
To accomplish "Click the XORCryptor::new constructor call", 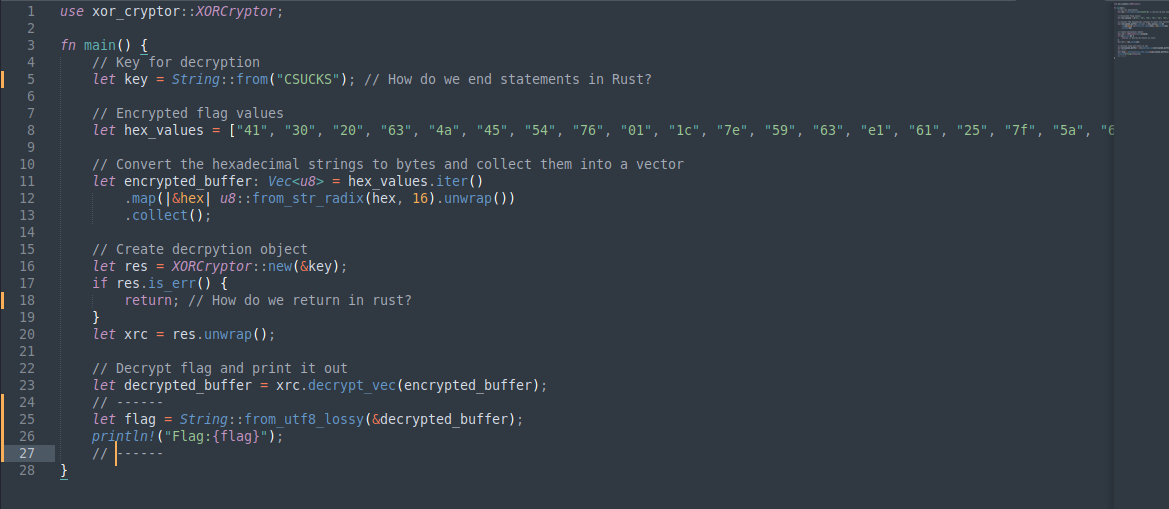I will (257, 266).
